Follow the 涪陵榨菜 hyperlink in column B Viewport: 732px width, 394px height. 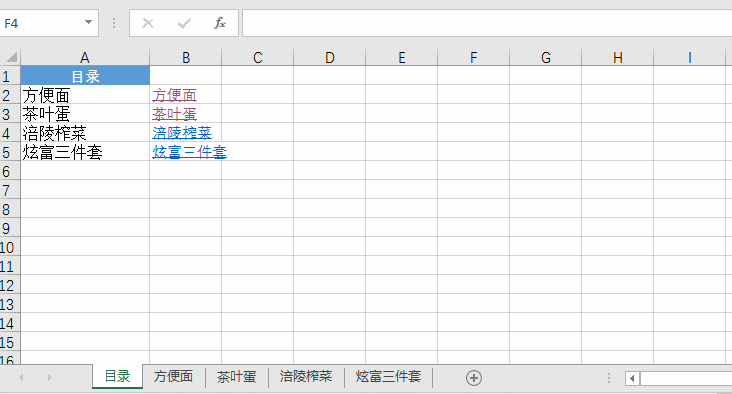(182, 133)
